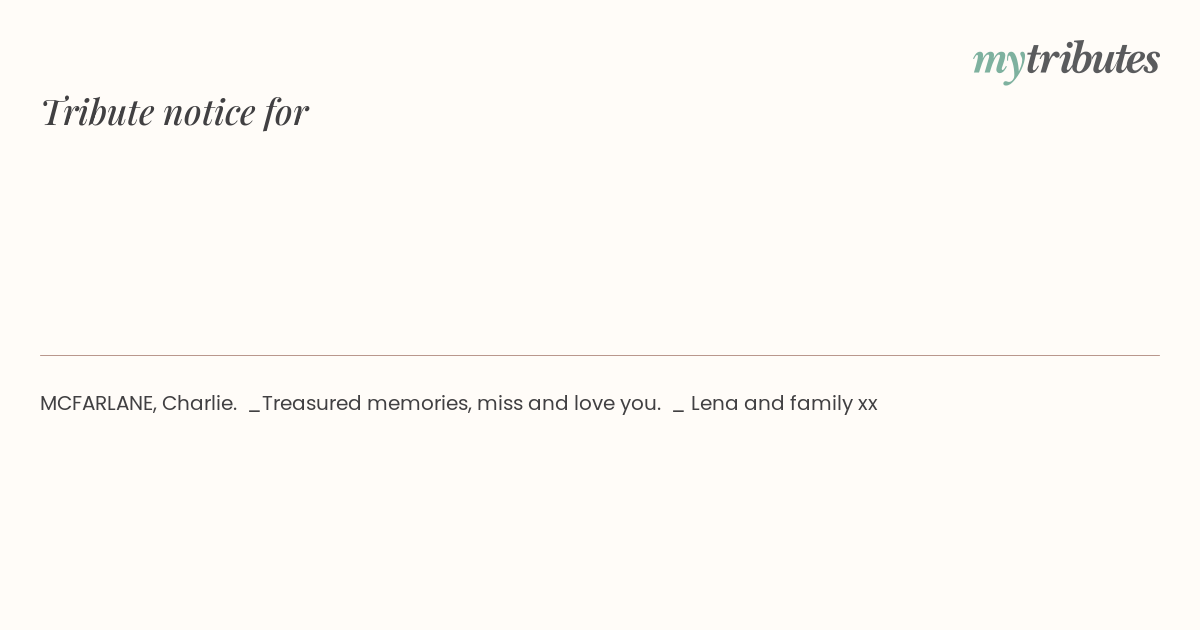The height and width of the screenshot is (630, 1200).
Task: Click the name "Charlie." in the notice
Action: [199, 404]
